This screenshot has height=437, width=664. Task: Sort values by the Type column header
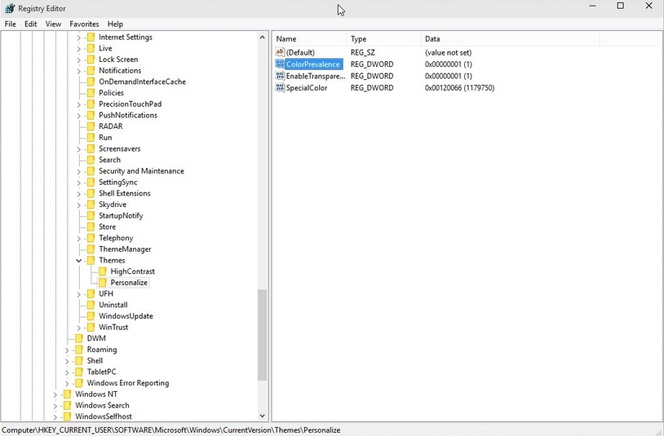click(x=384, y=39)
